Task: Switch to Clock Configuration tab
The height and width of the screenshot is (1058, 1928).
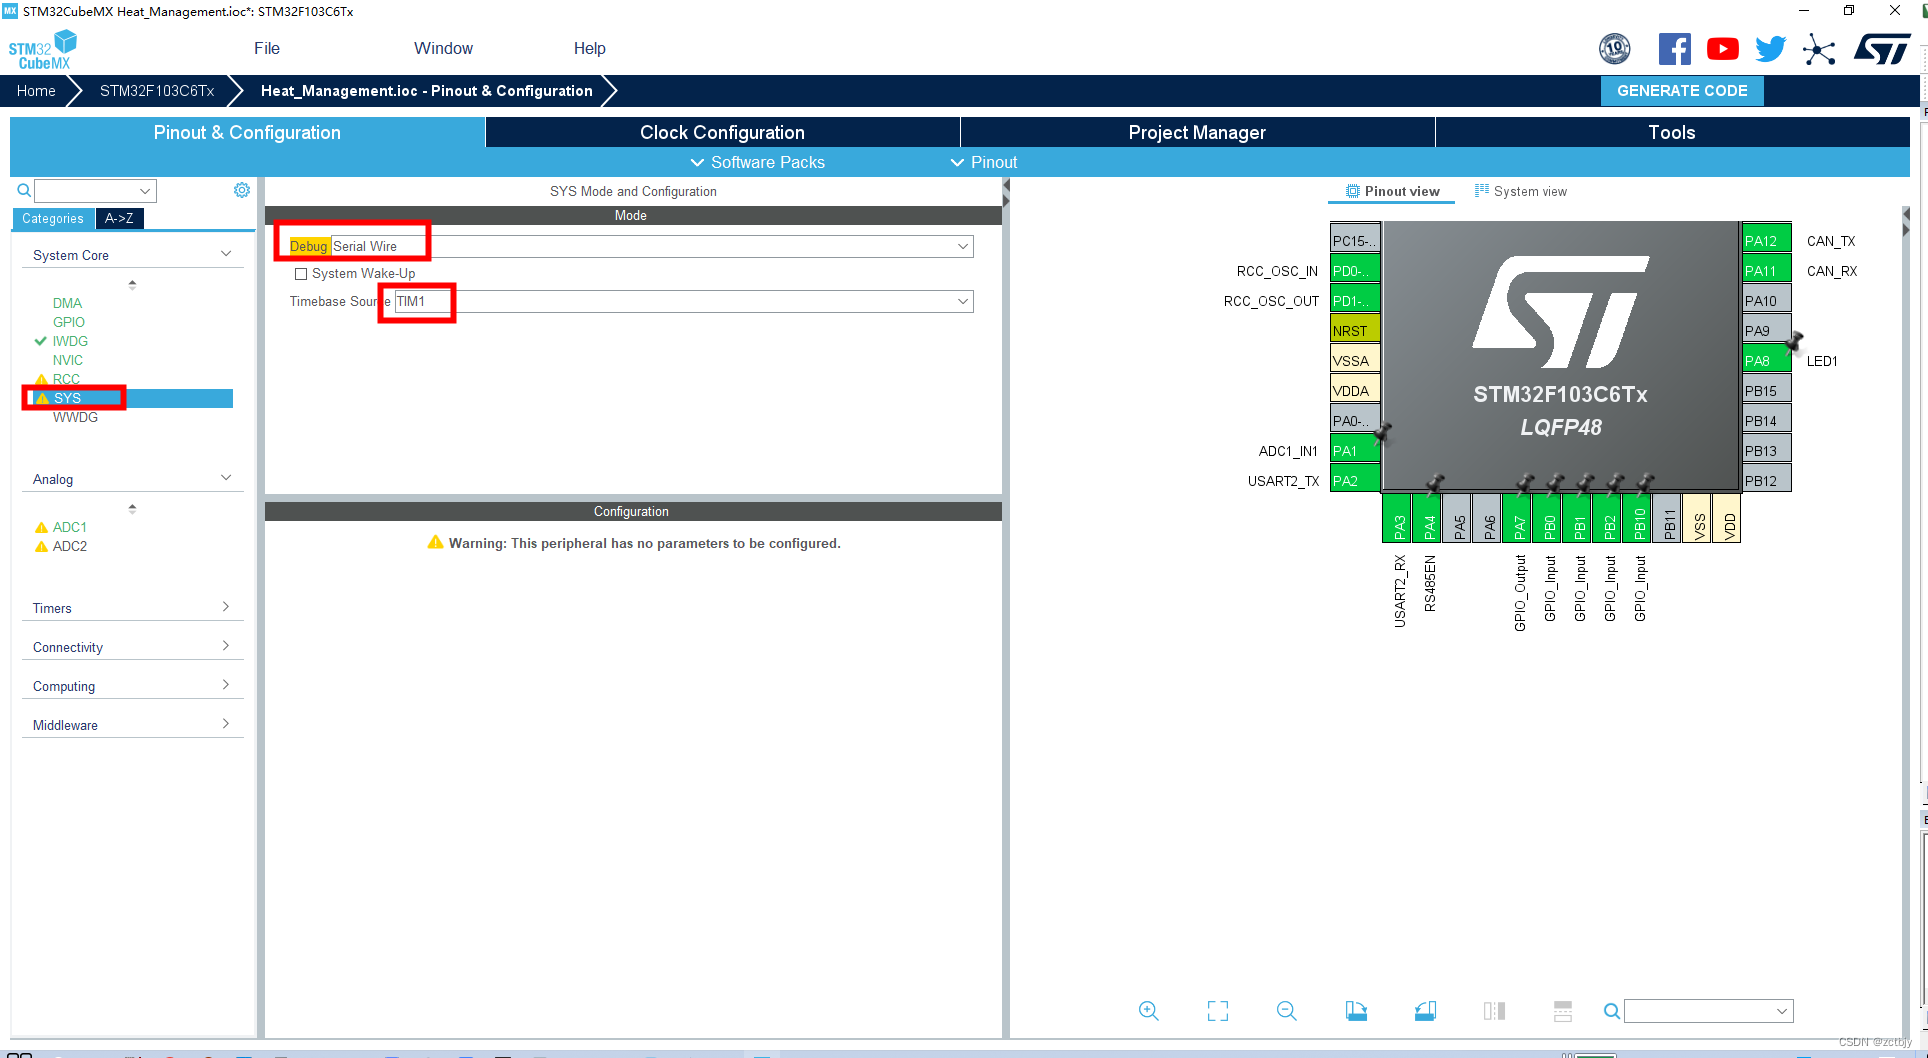Action: coord(722,132)
